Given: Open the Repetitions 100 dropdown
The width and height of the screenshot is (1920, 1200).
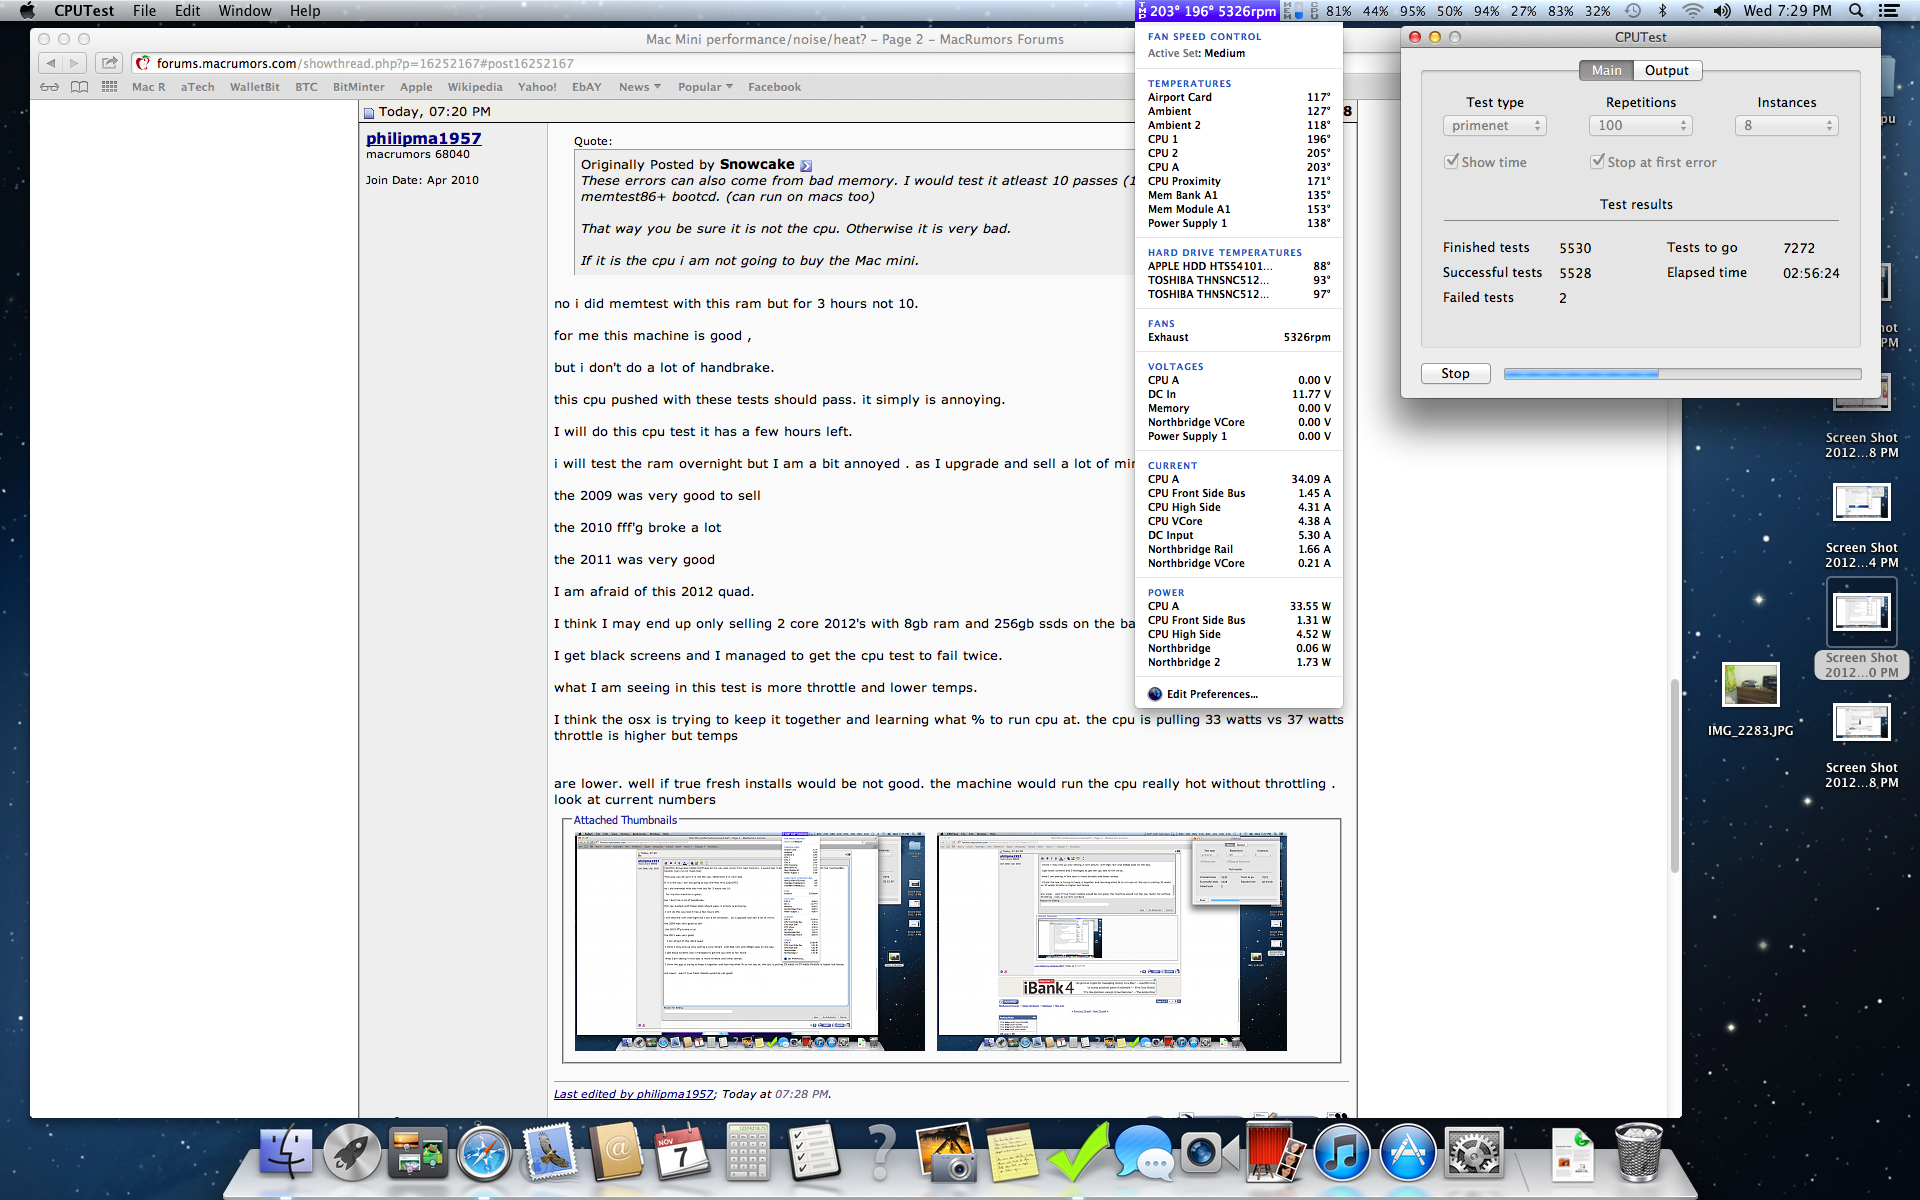Looking at the screenshot, I should [1640, 126].
